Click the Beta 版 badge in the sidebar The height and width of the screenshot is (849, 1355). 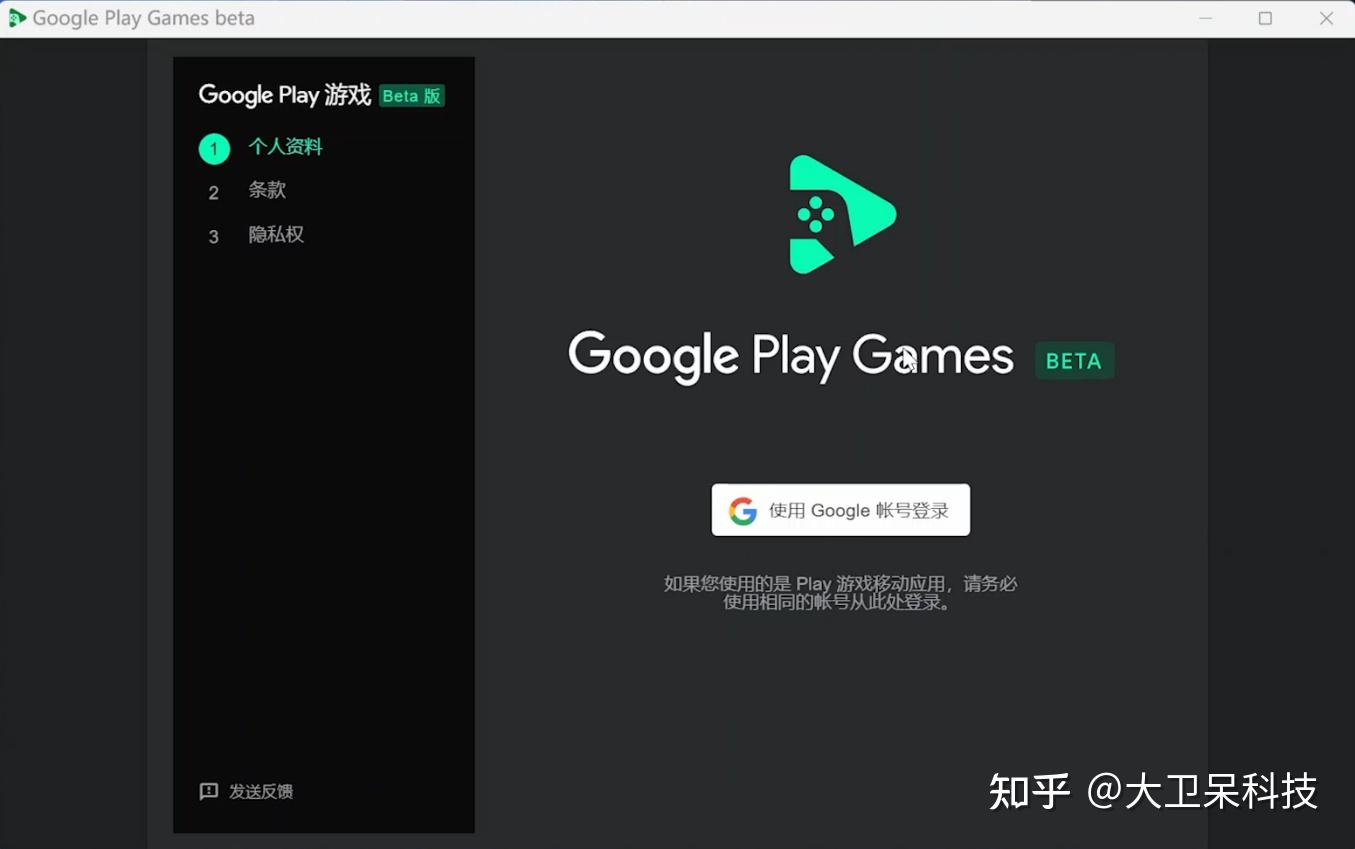pos(412,96)
